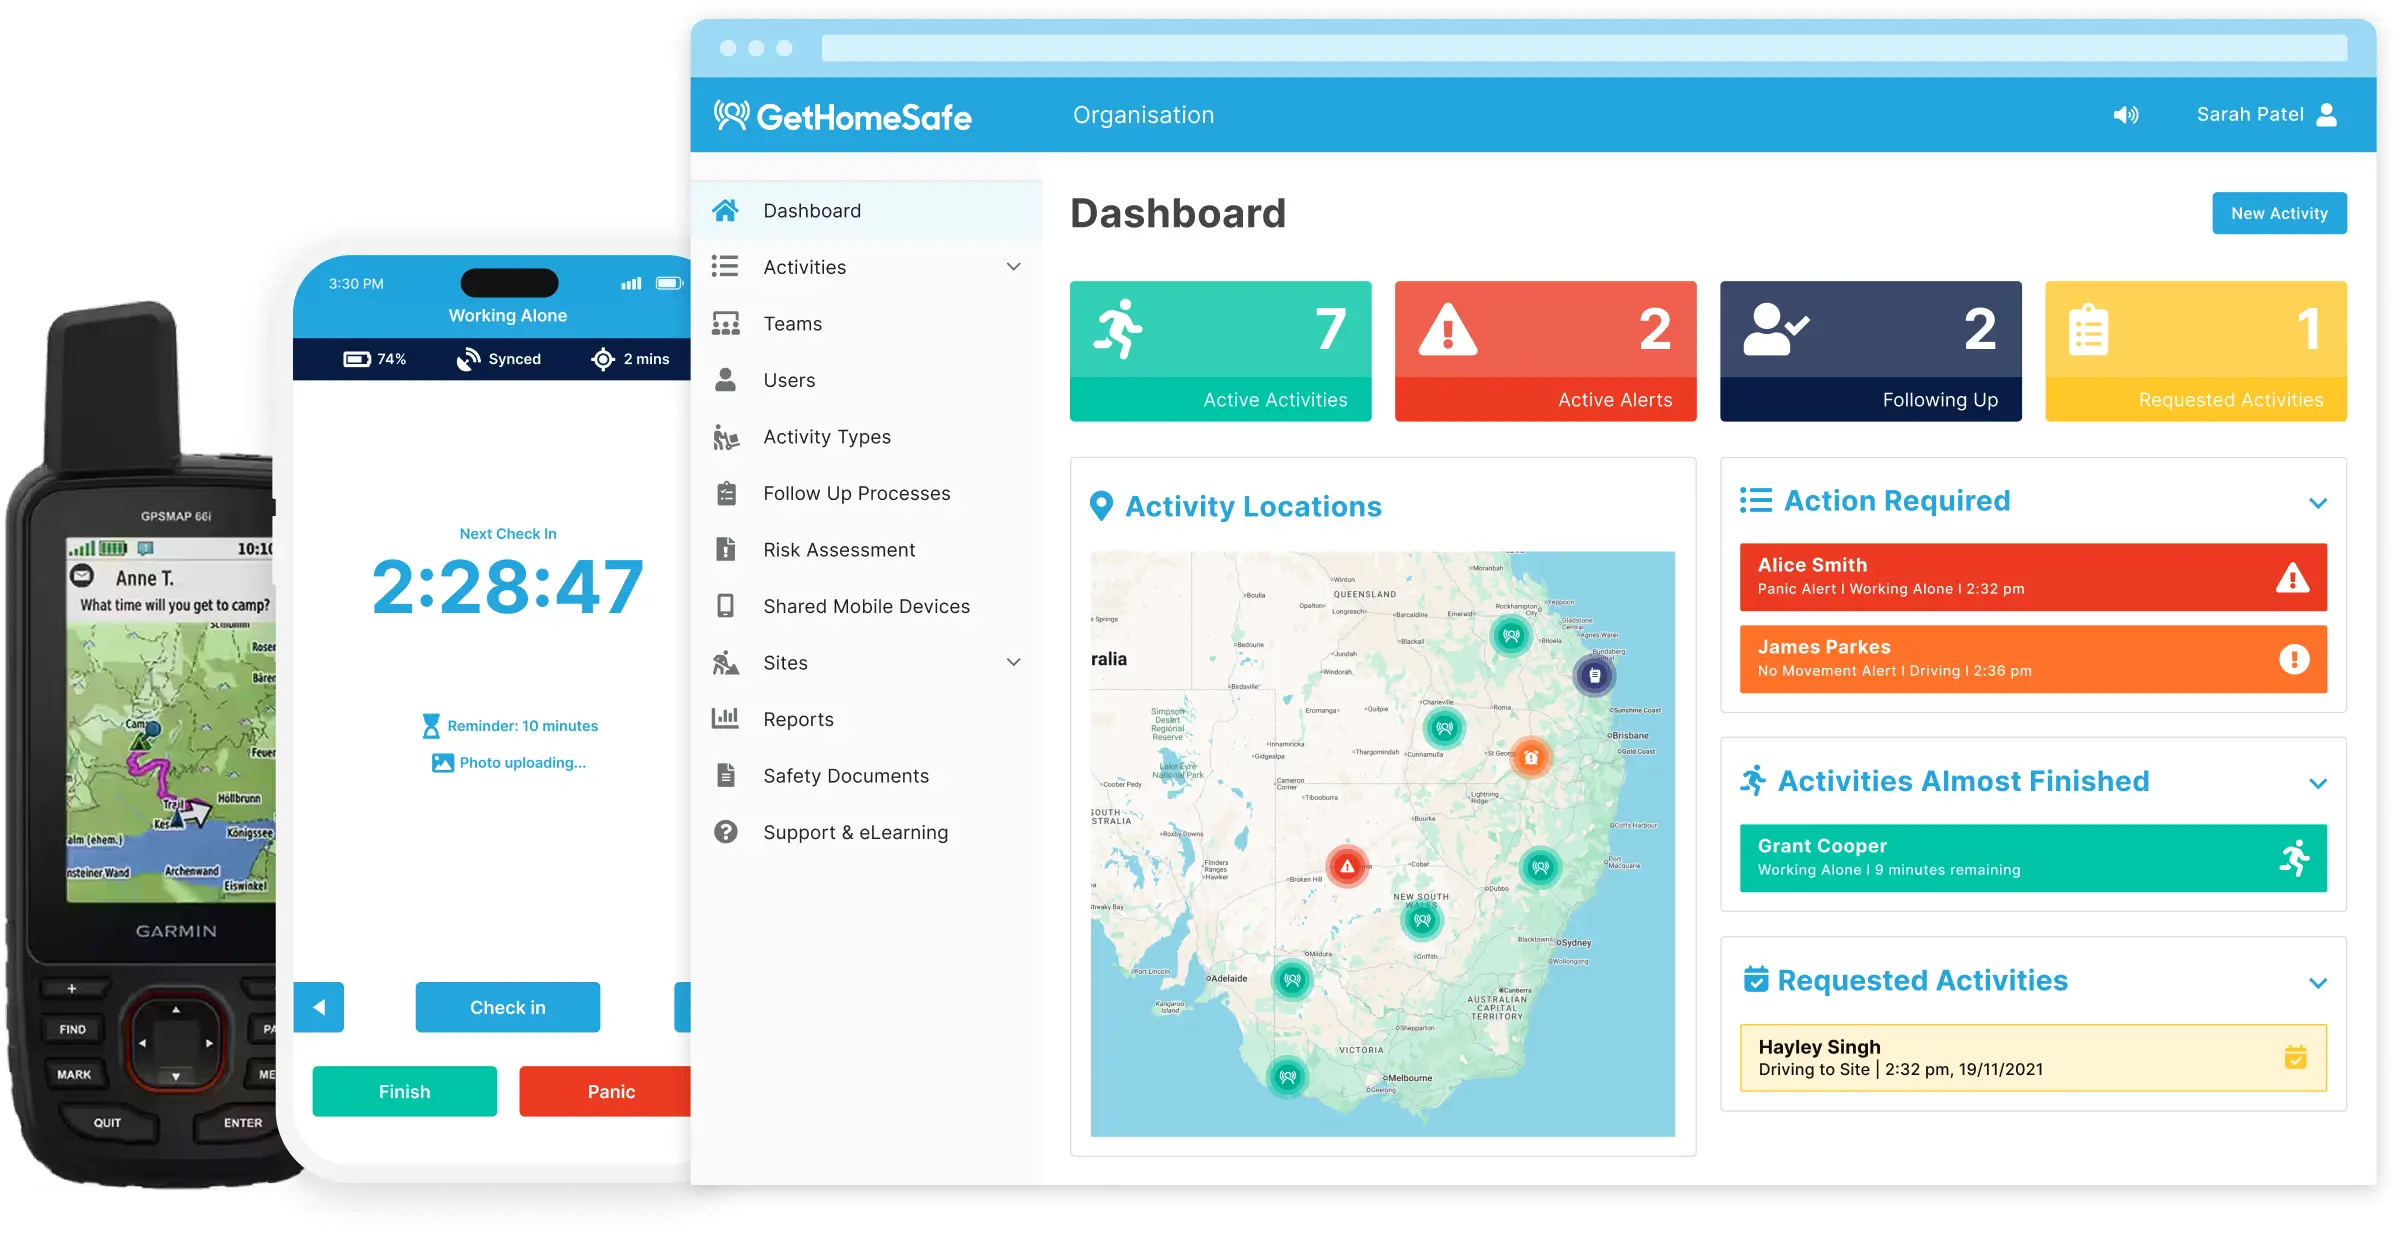Image resolution: width=2400 pixels, height=1237 pixels.
Task: Click the red panic alert map marker
Action: point(1347,866)
